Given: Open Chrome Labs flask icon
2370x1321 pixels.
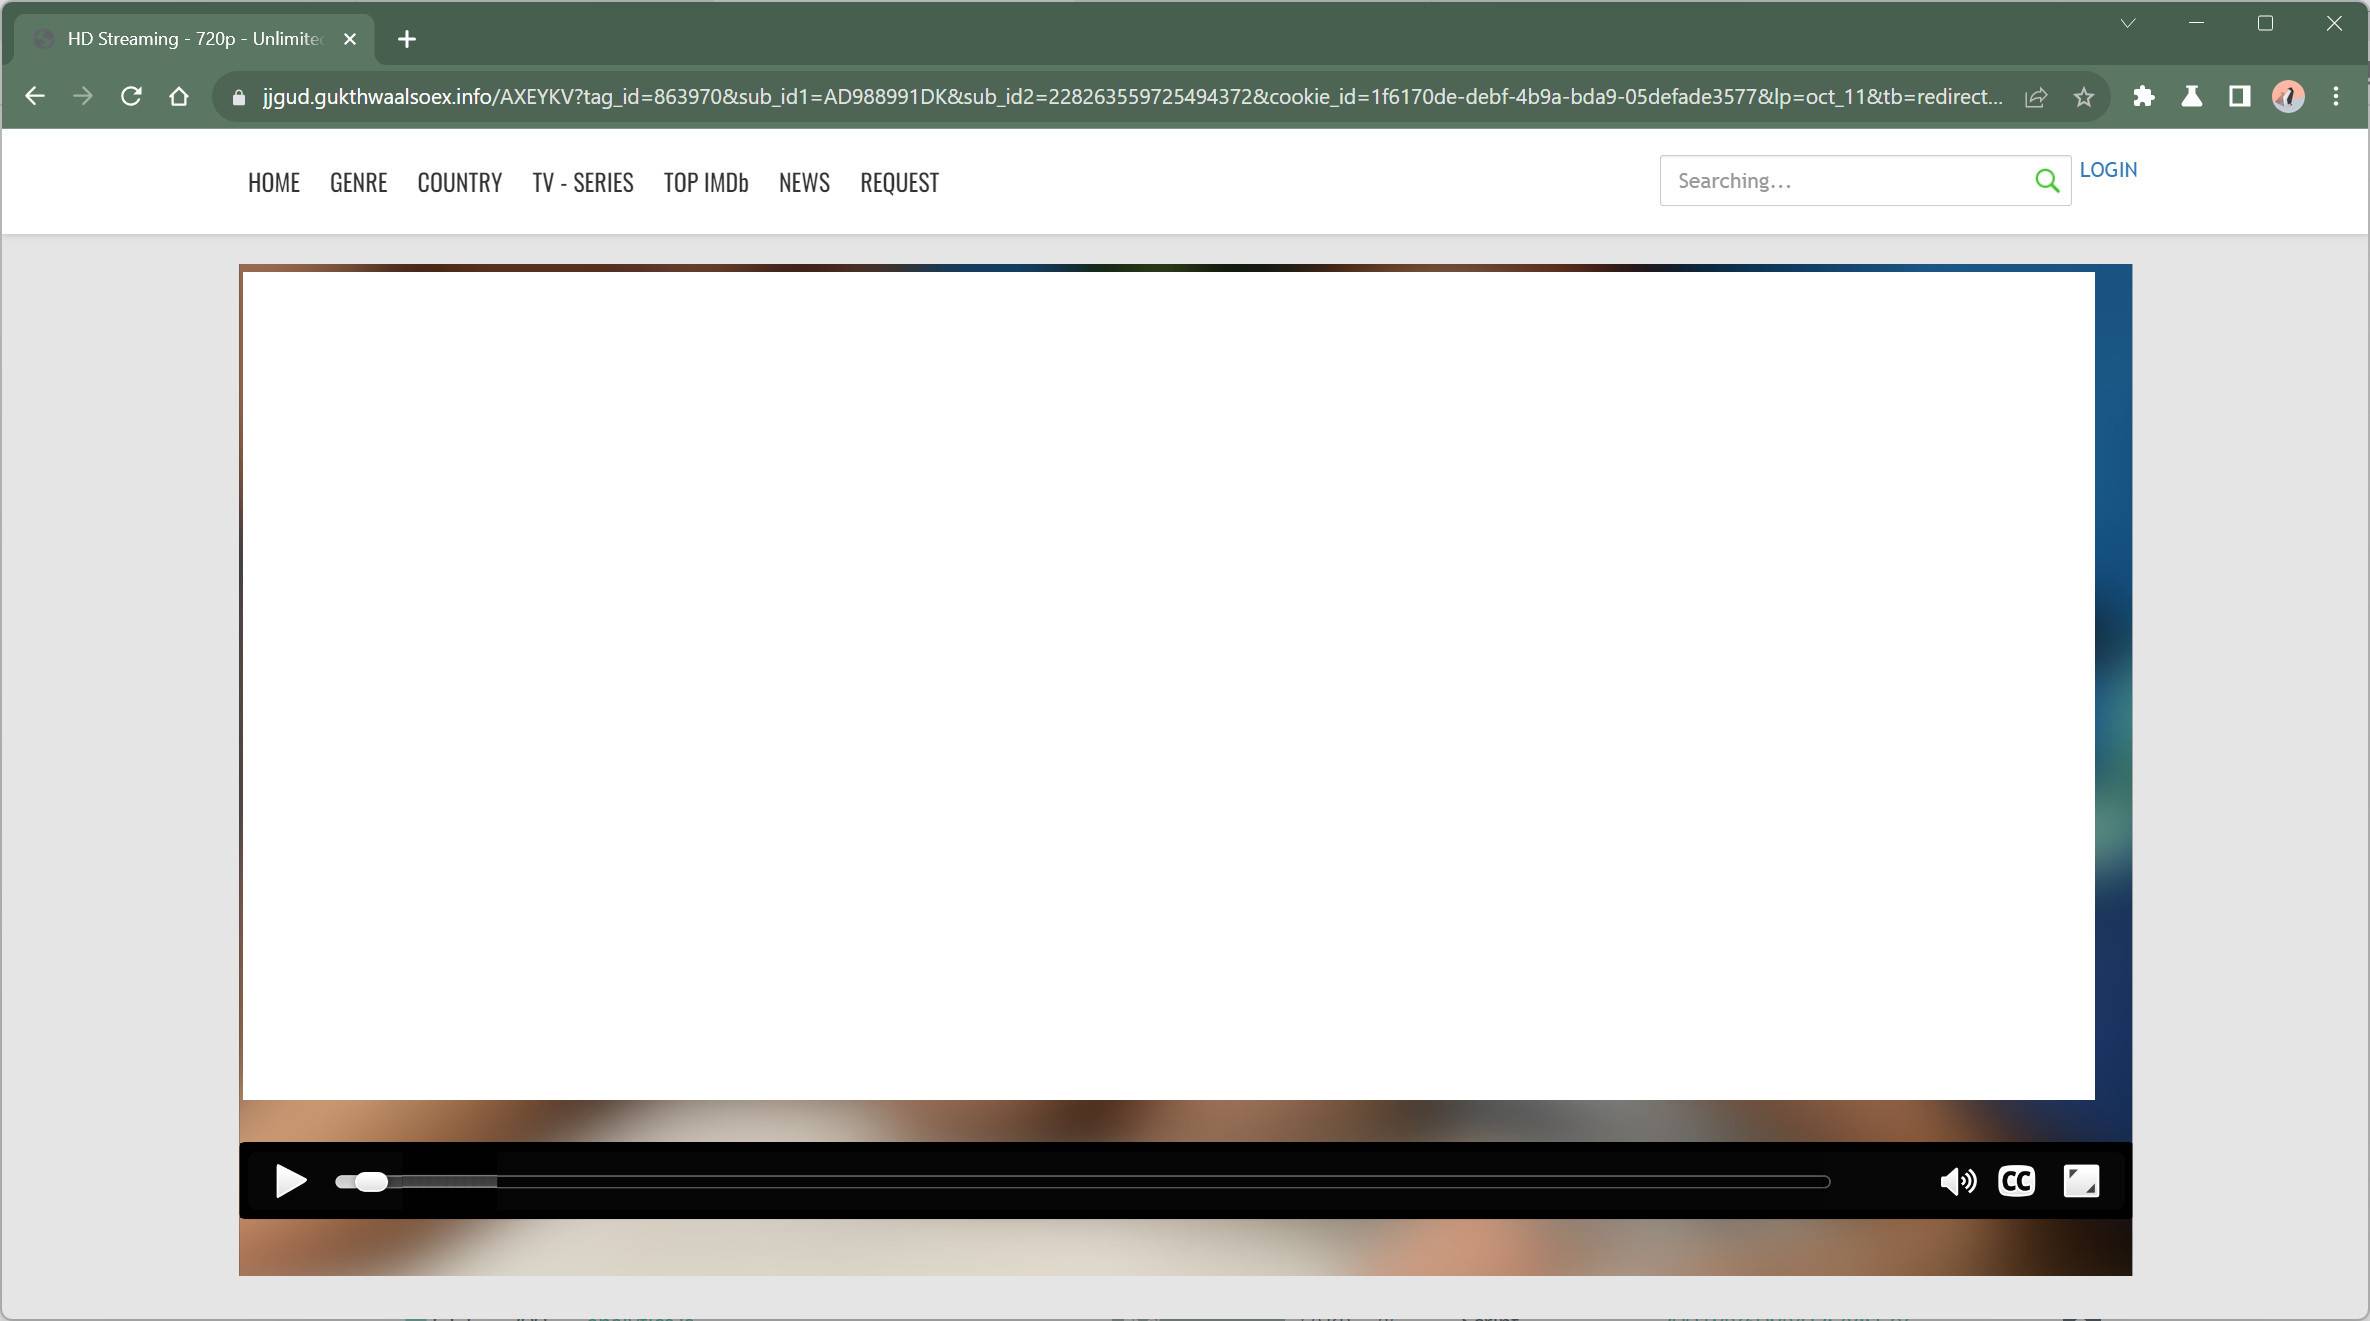Looking at the screenshot, I should point(2191,97).
